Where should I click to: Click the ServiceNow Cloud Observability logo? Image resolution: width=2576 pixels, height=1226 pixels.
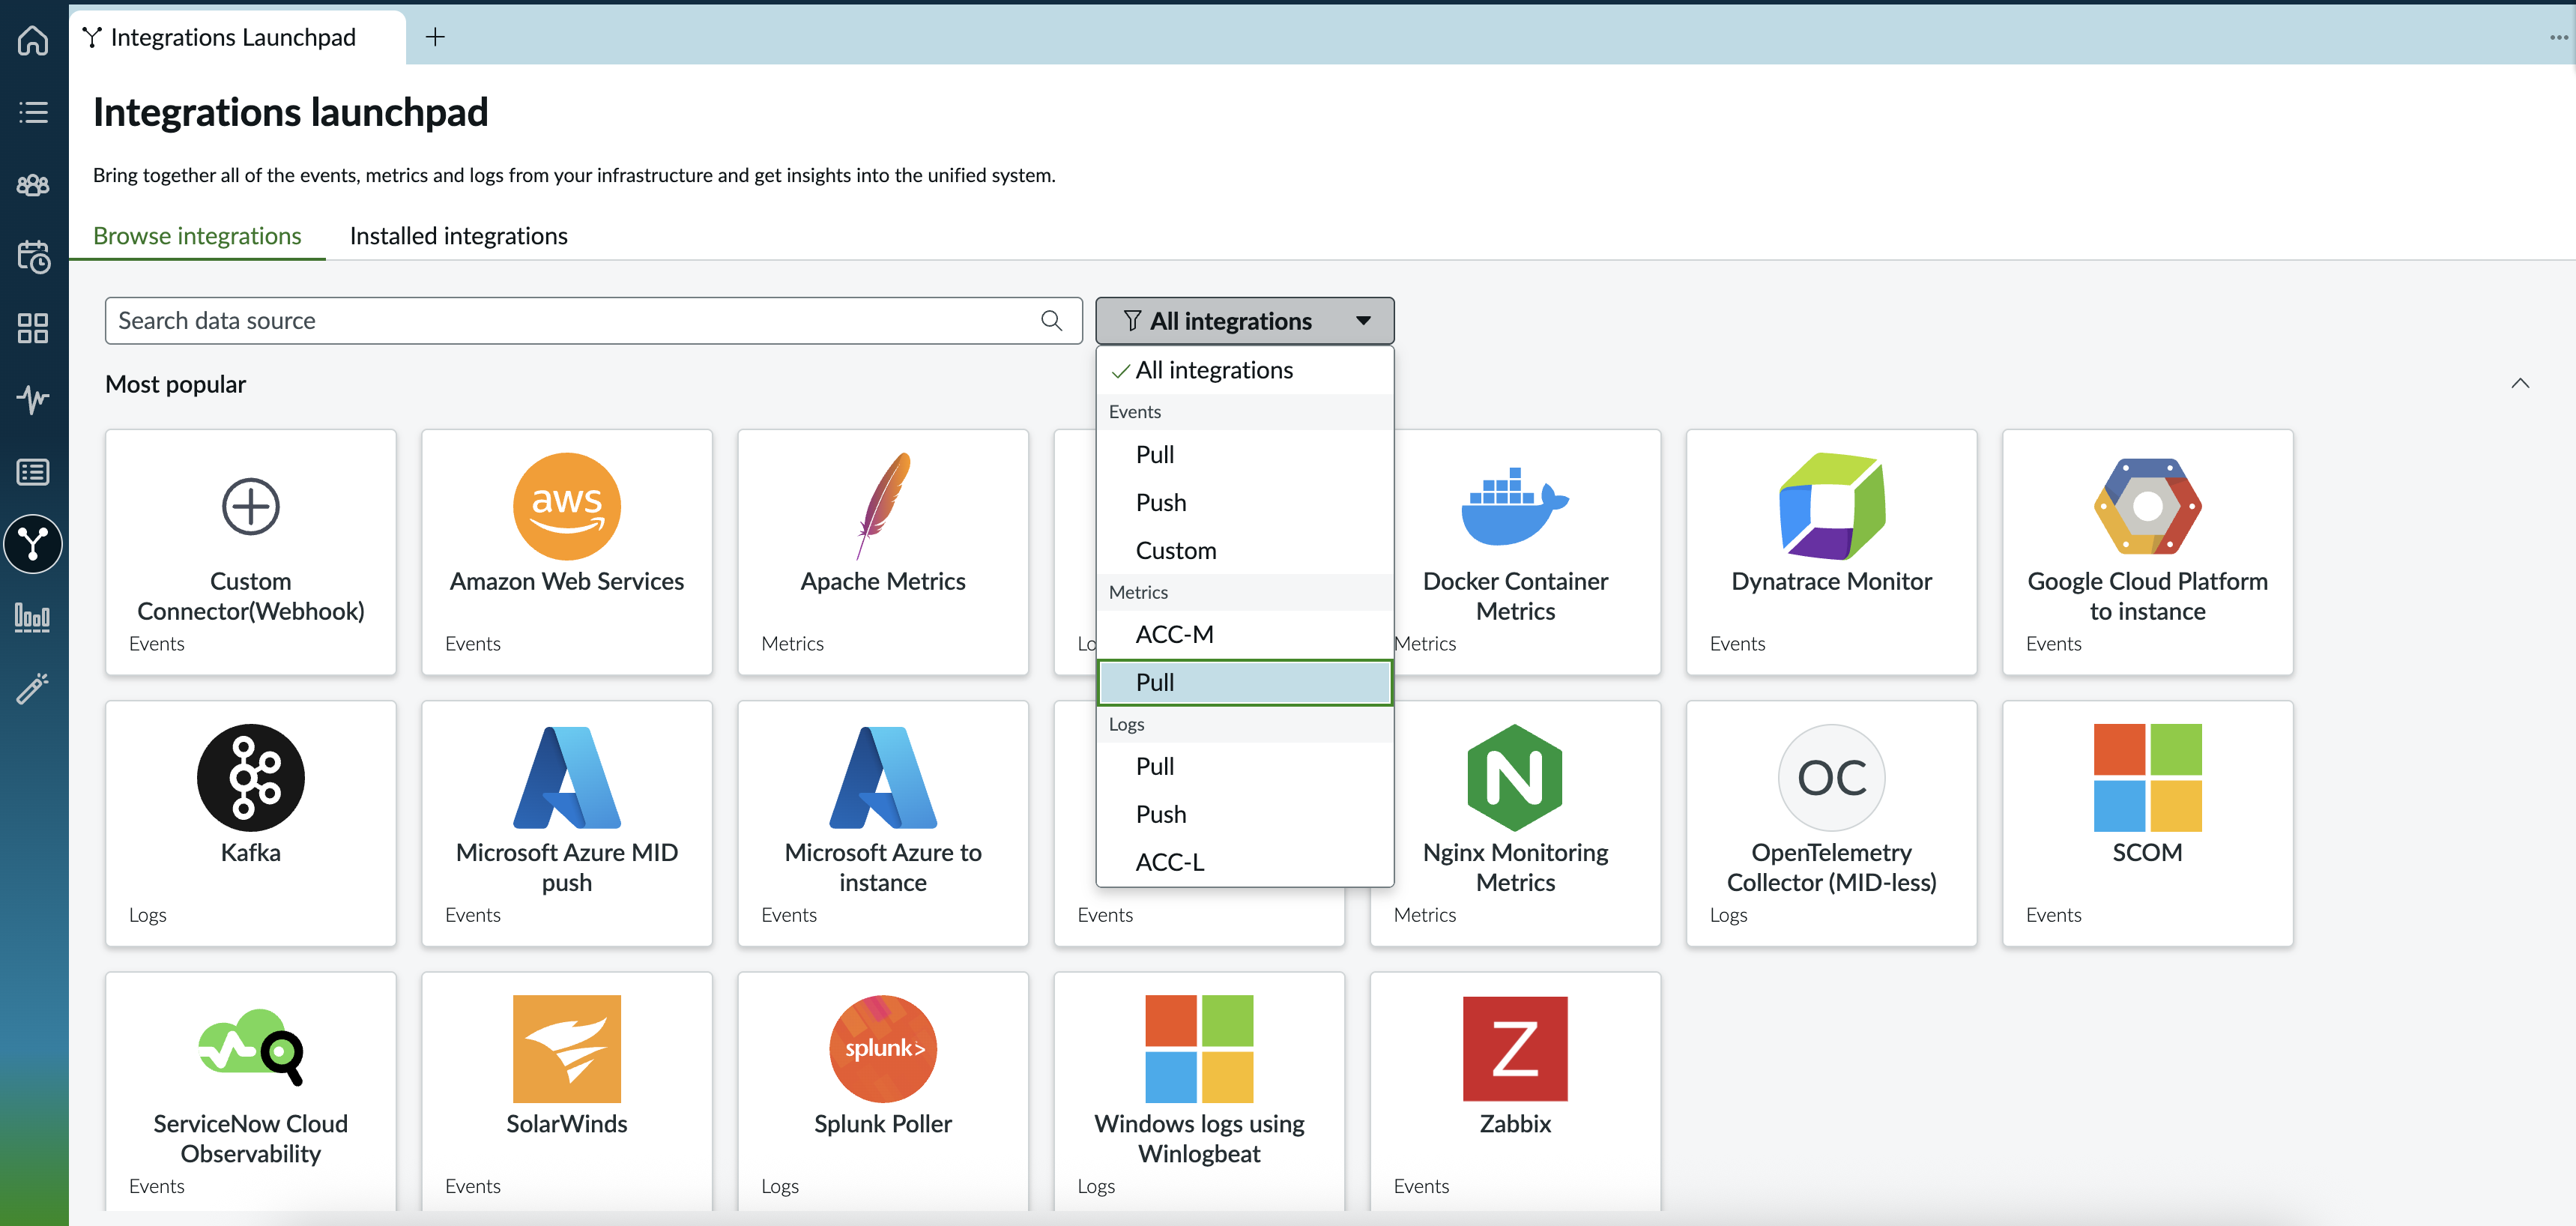coord(251,1047)
